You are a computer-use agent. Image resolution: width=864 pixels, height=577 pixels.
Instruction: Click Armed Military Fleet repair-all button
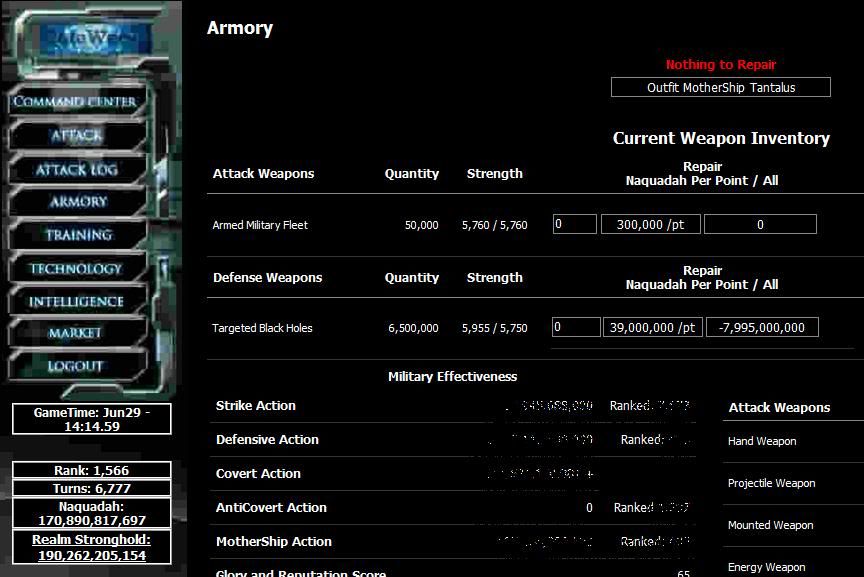(x=760, y=225)
